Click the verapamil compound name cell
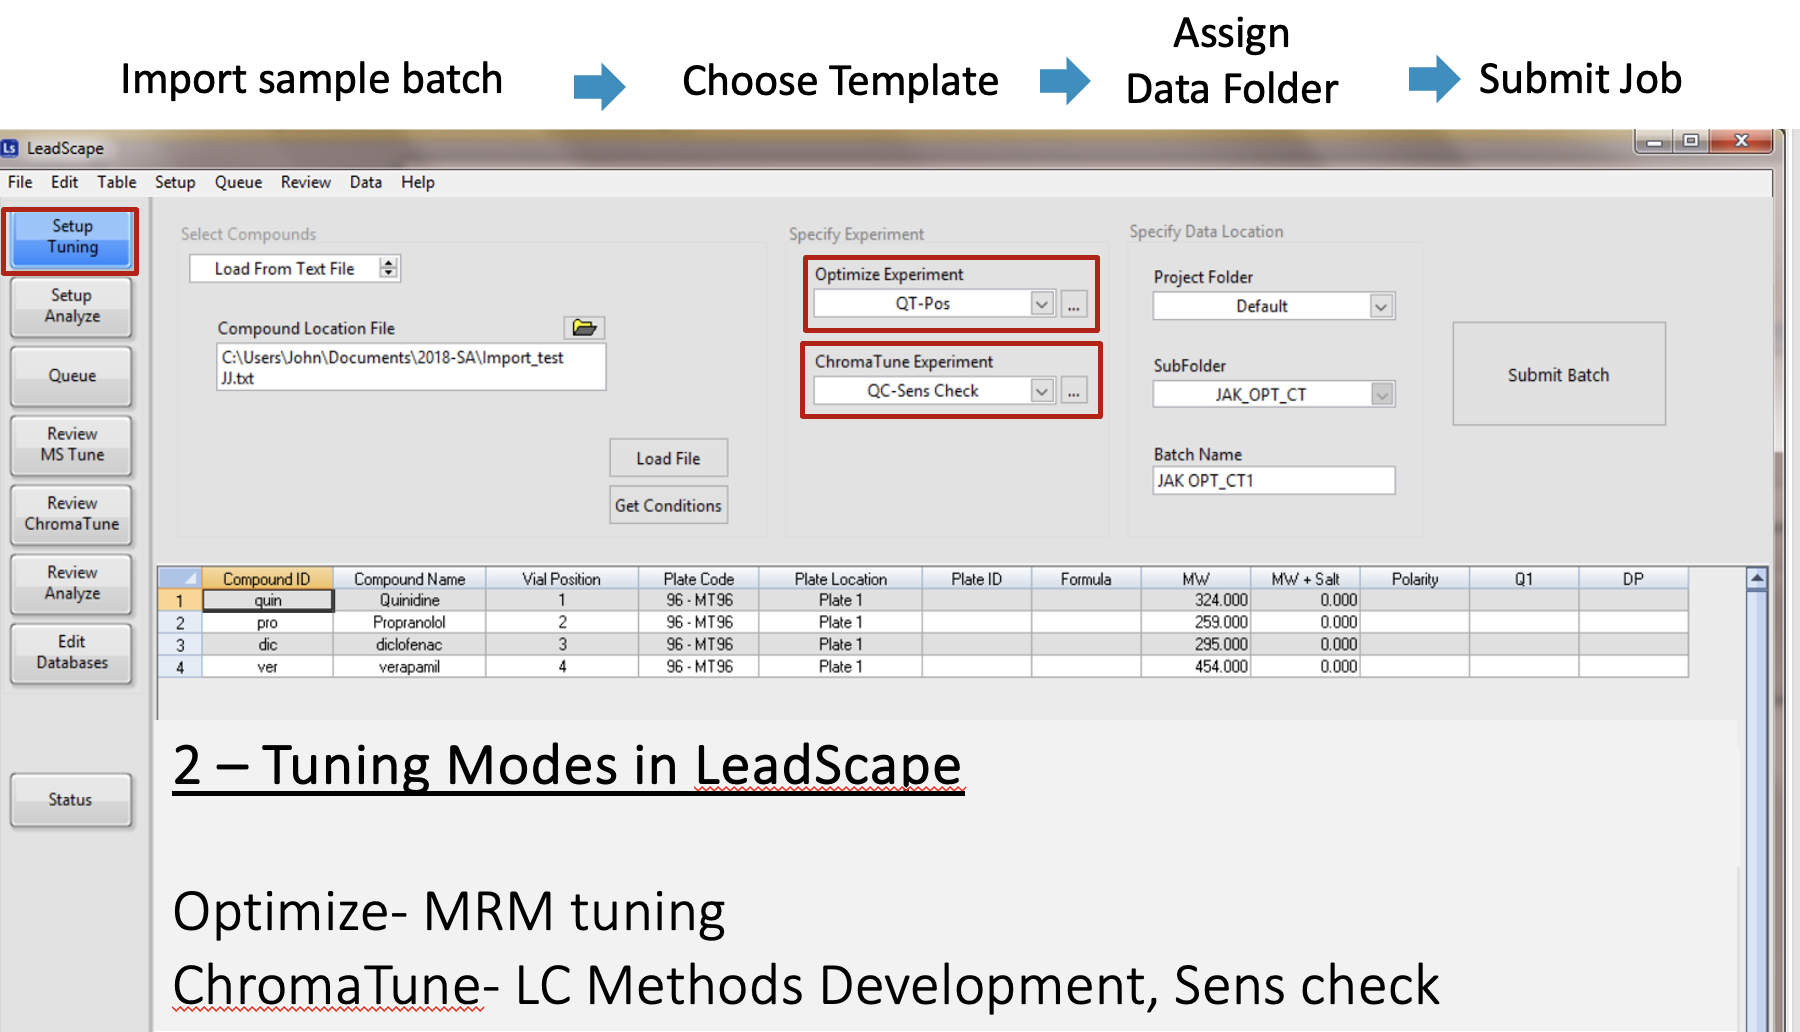The width and height of the screenshot is (1800, 1032). click(409, 666)
